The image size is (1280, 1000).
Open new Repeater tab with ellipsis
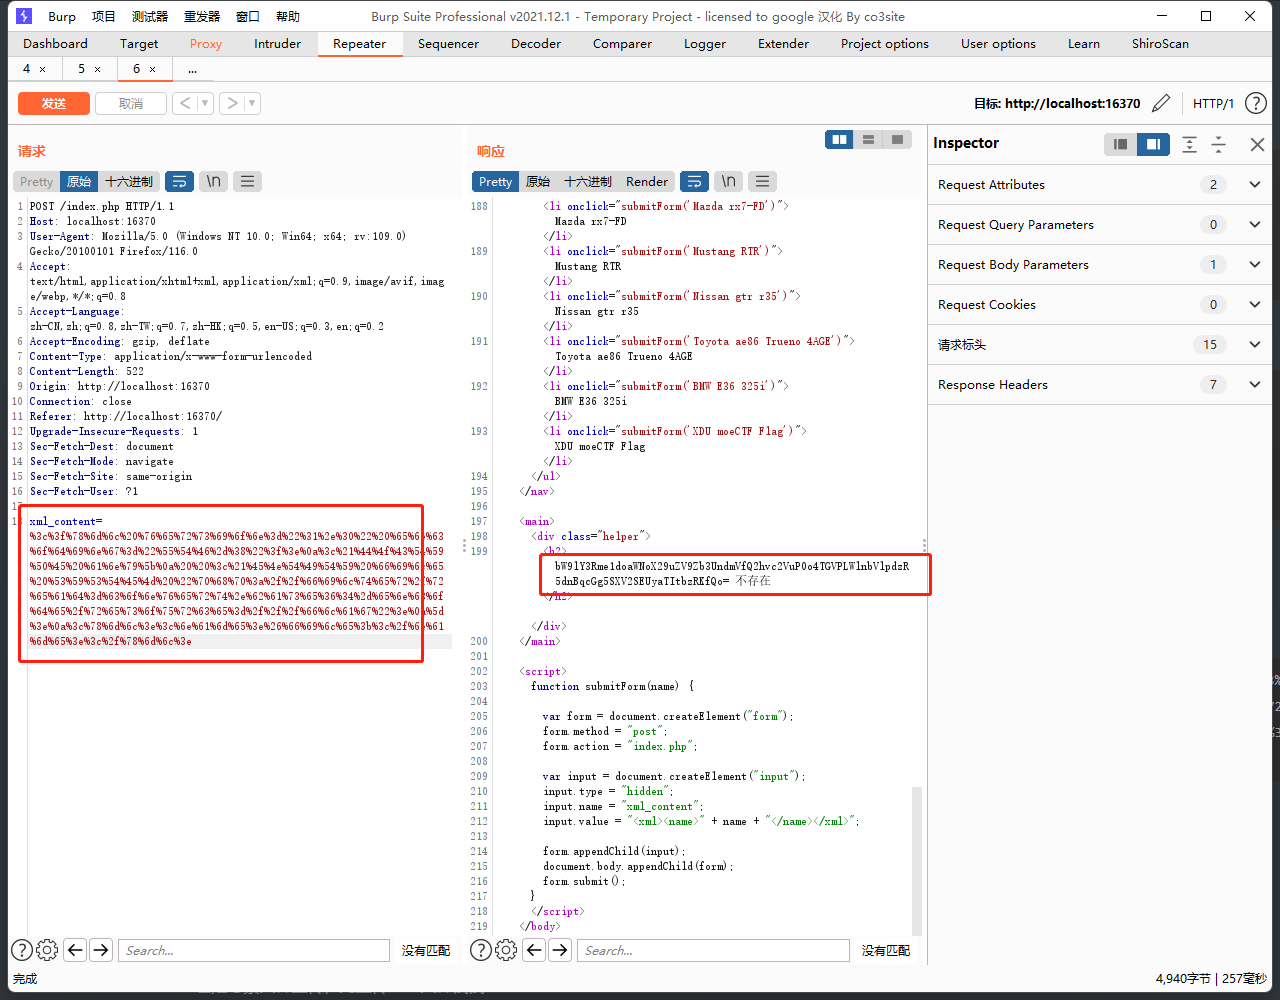(192, 69)
